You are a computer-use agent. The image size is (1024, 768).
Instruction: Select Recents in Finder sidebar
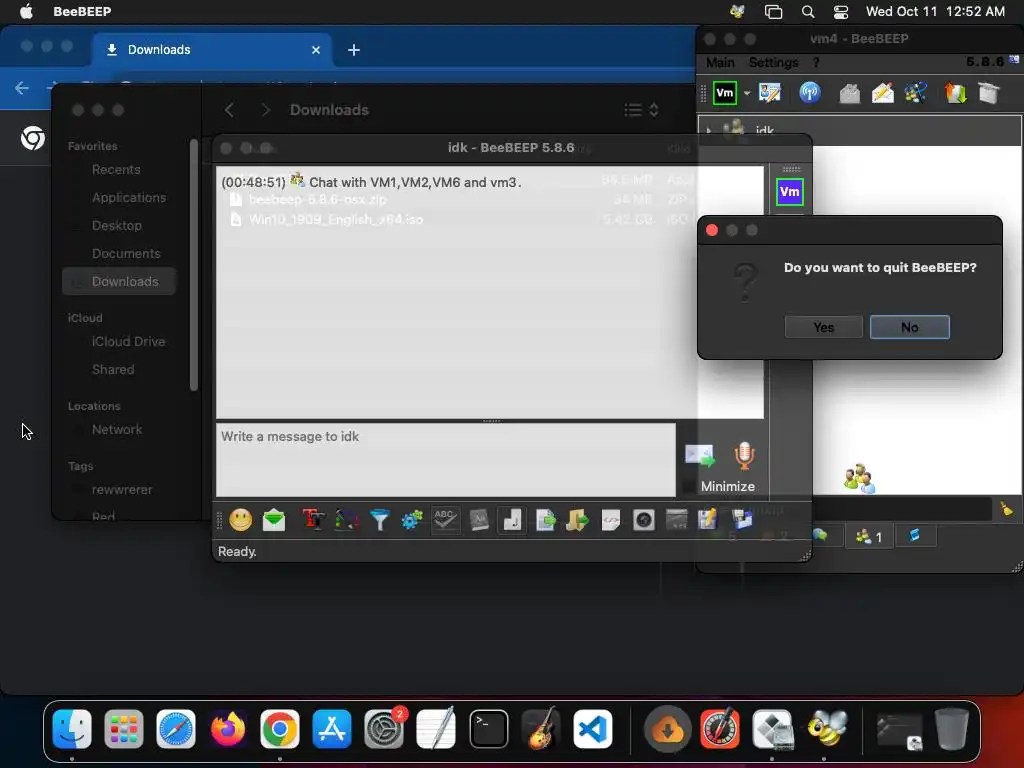pyautogui.click(x=116, y=170)
